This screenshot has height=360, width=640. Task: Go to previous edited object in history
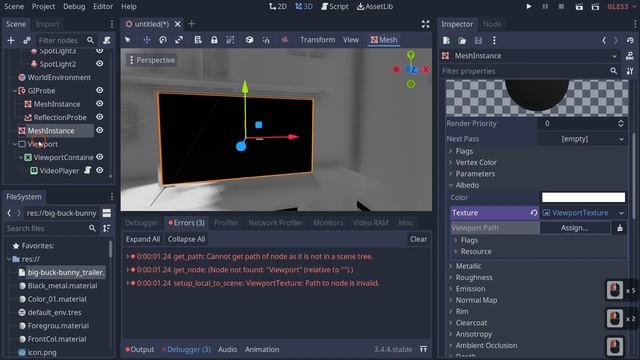[x=604, y=40]
